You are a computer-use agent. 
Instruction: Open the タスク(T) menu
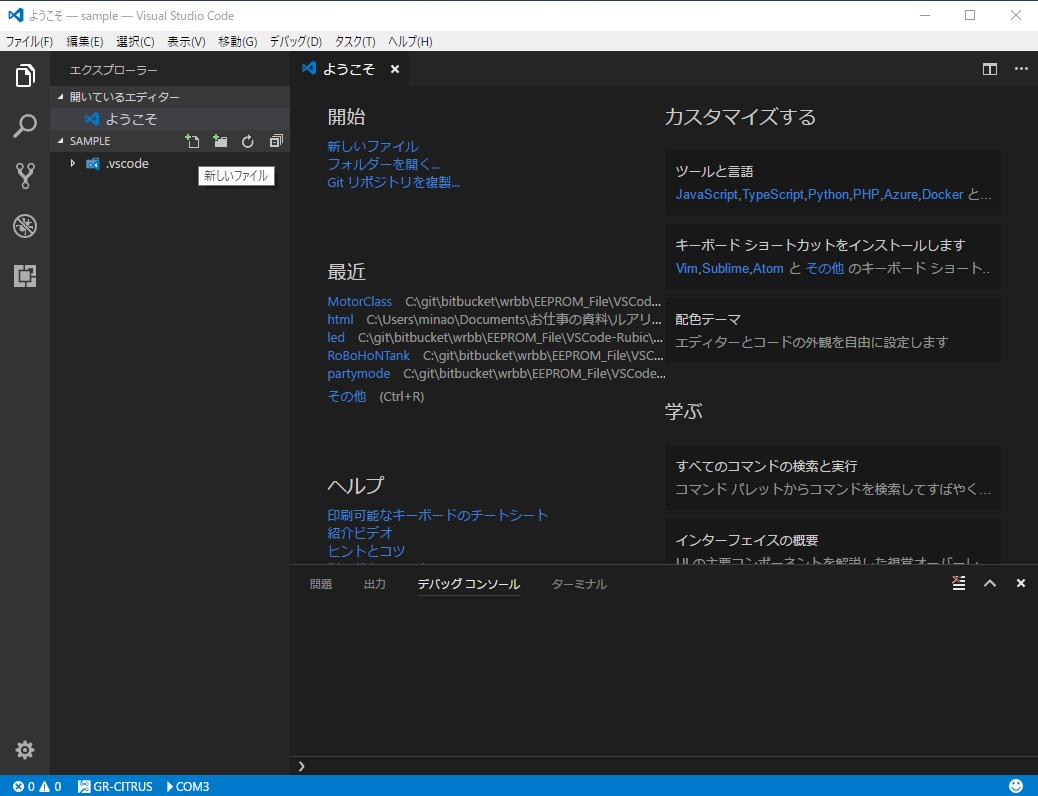pos(355,42)
